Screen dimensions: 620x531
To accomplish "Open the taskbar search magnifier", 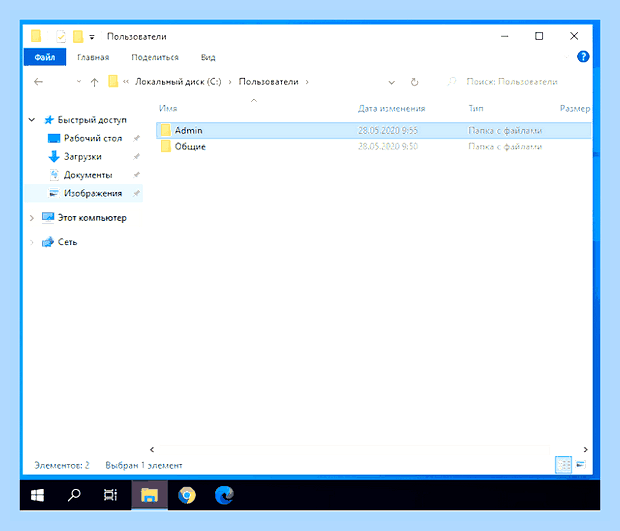I will click(x=74, y=495).
